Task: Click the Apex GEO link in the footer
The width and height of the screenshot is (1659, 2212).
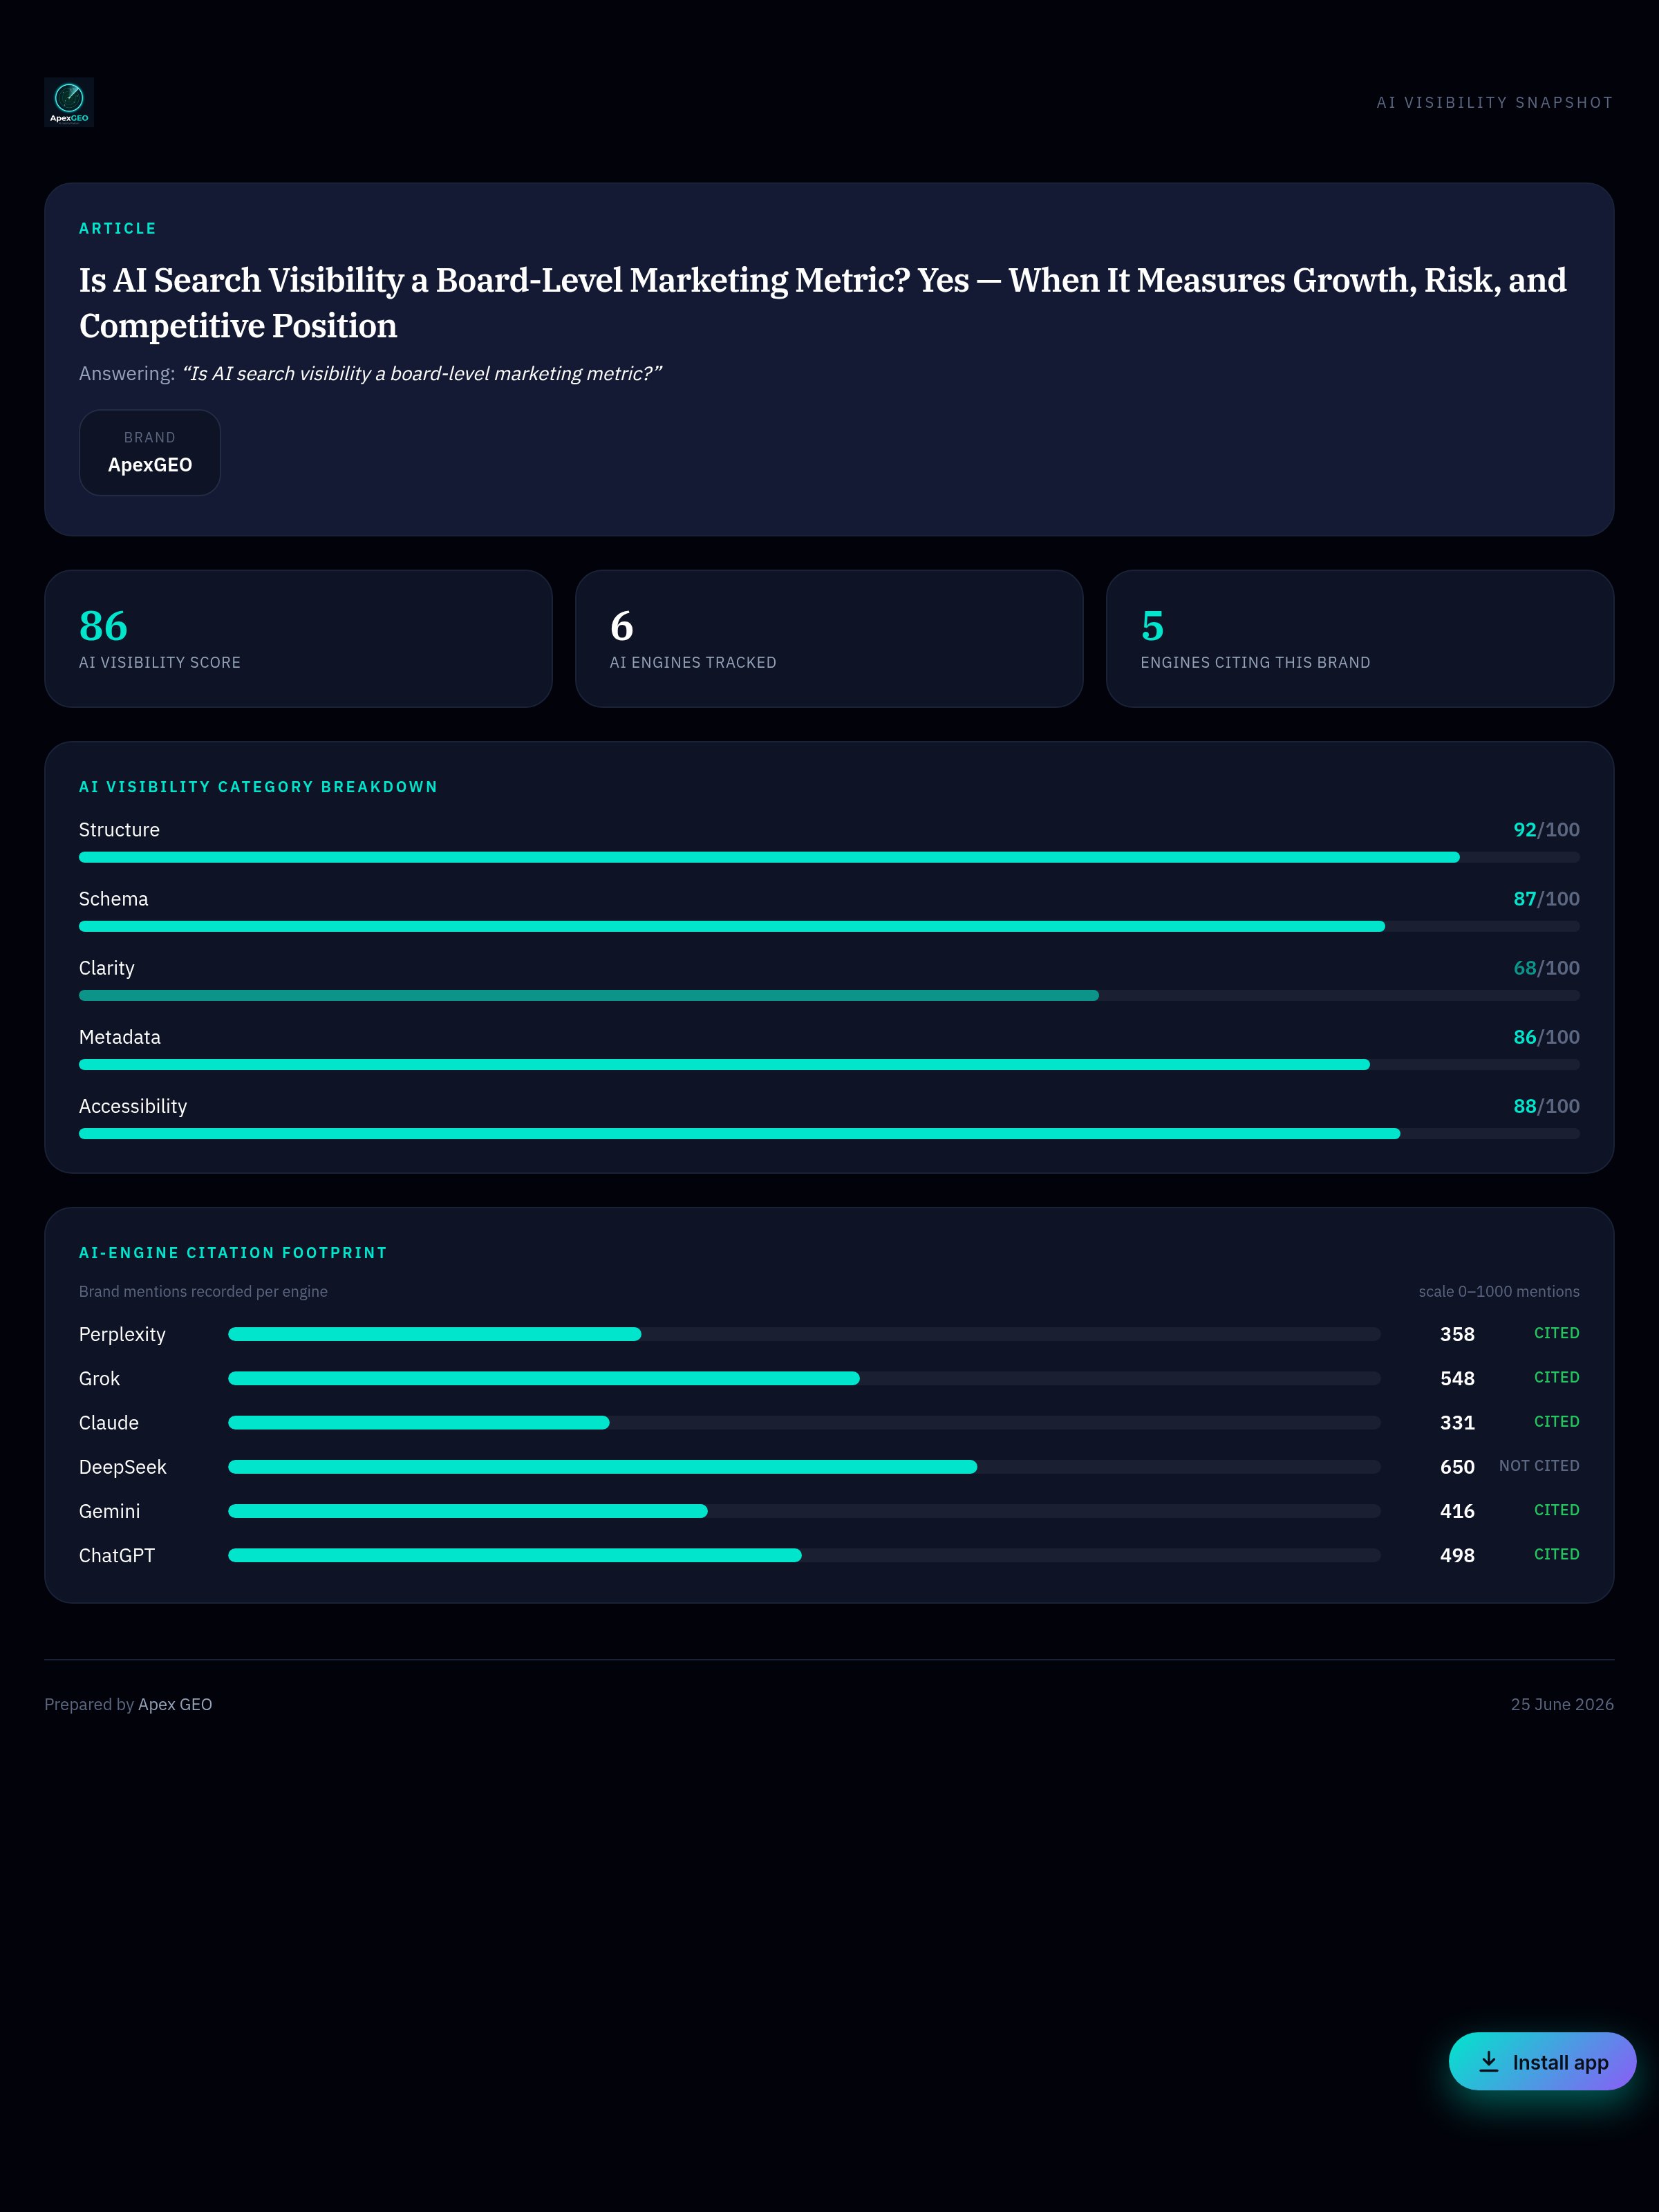Action: [x=175, y=1704]
